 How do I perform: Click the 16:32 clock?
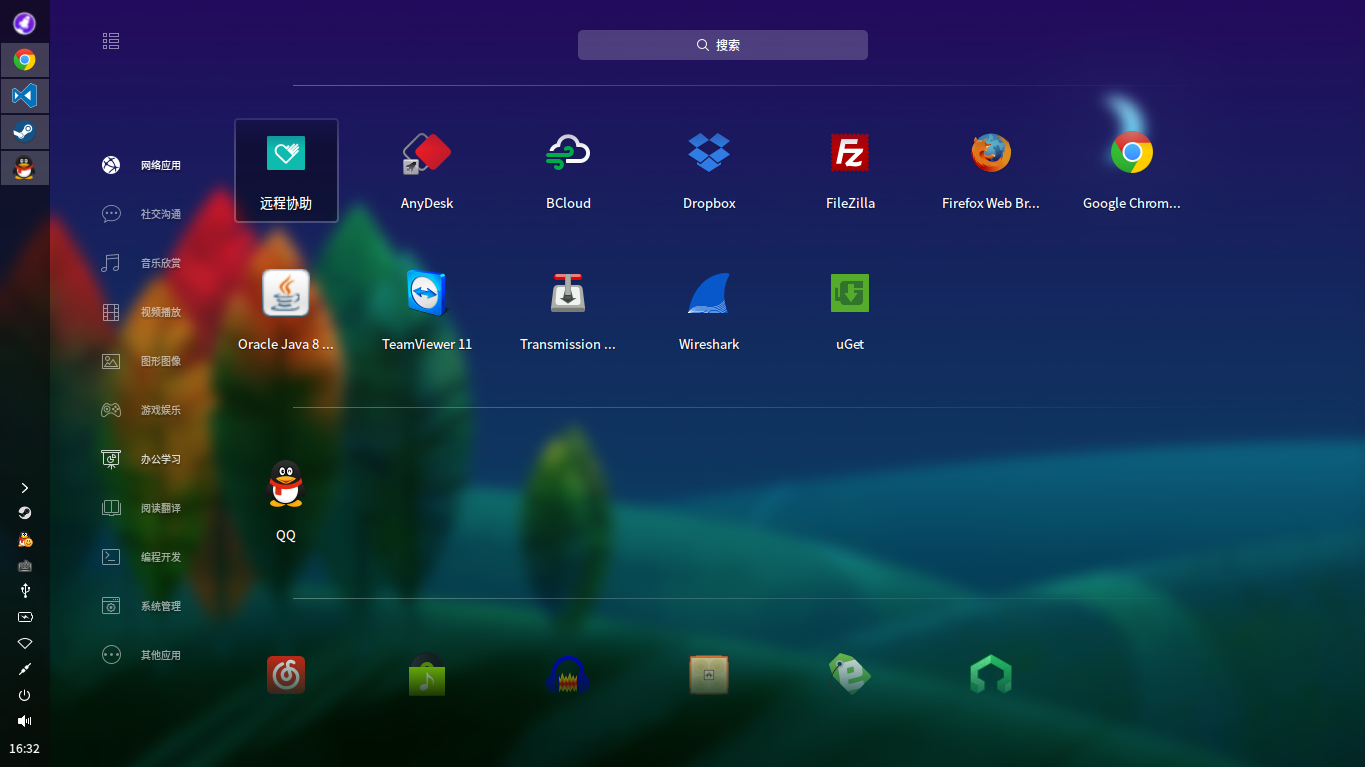pyautogui.click(x=25, y=748)
